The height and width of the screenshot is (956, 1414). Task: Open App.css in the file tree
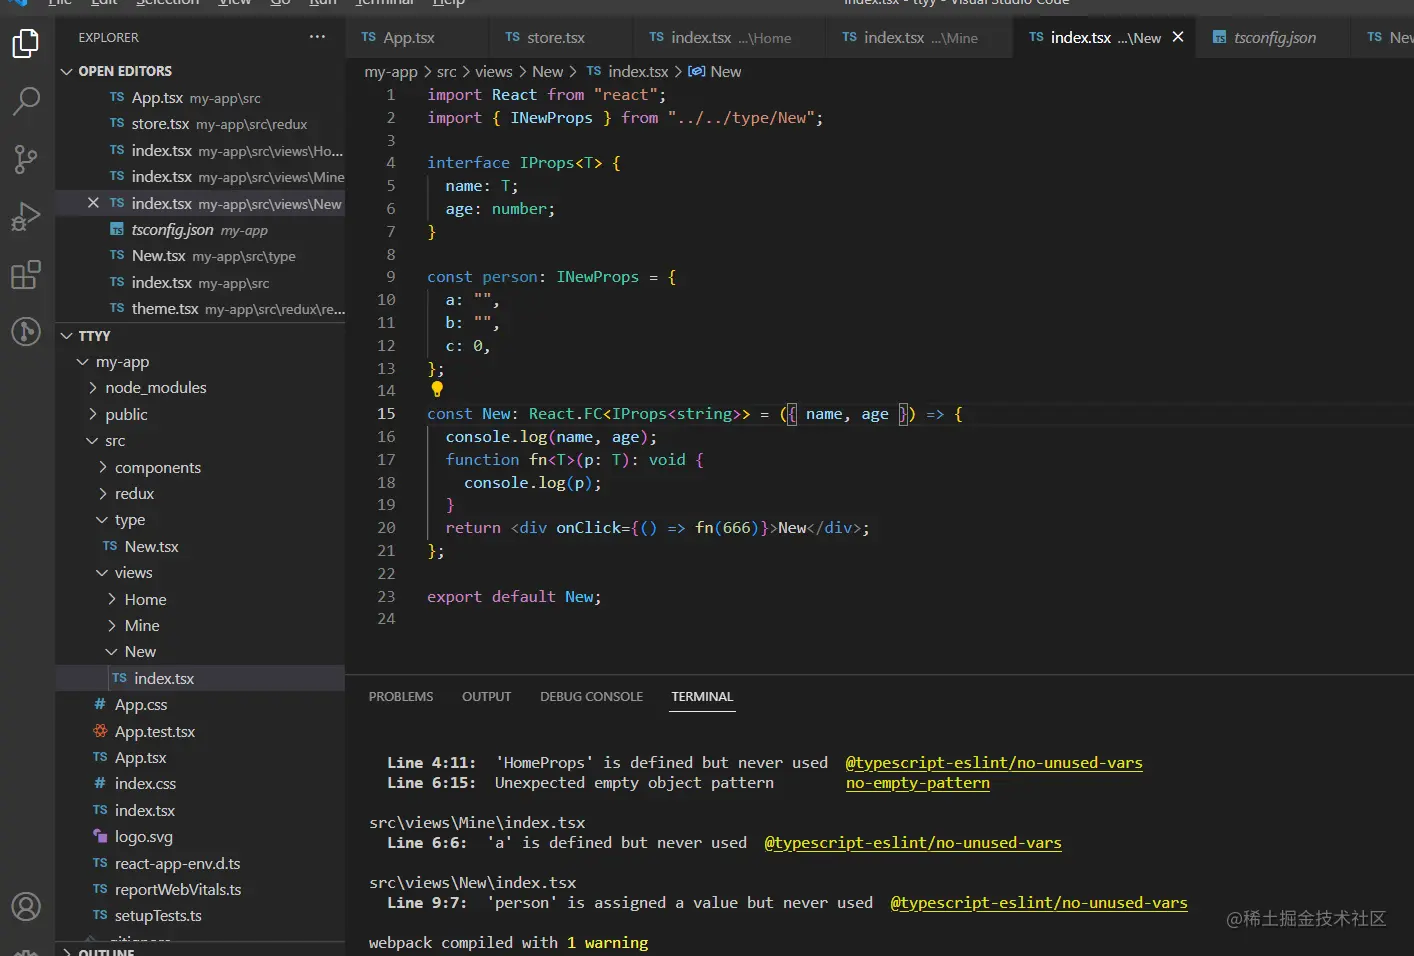[140, 705]
